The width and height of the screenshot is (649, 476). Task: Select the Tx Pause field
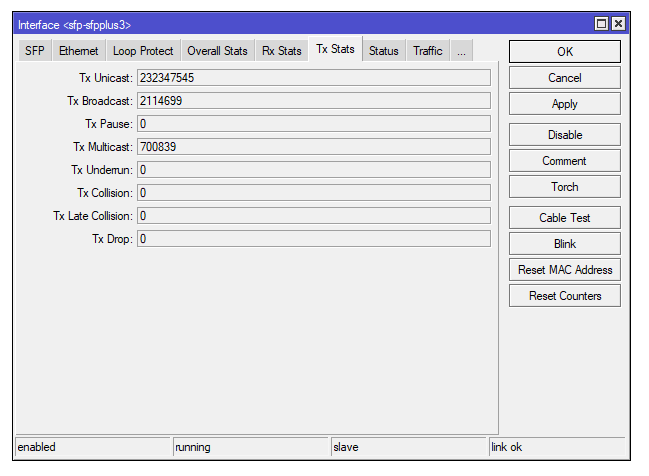pyautogui.click(x=314, y=124)
